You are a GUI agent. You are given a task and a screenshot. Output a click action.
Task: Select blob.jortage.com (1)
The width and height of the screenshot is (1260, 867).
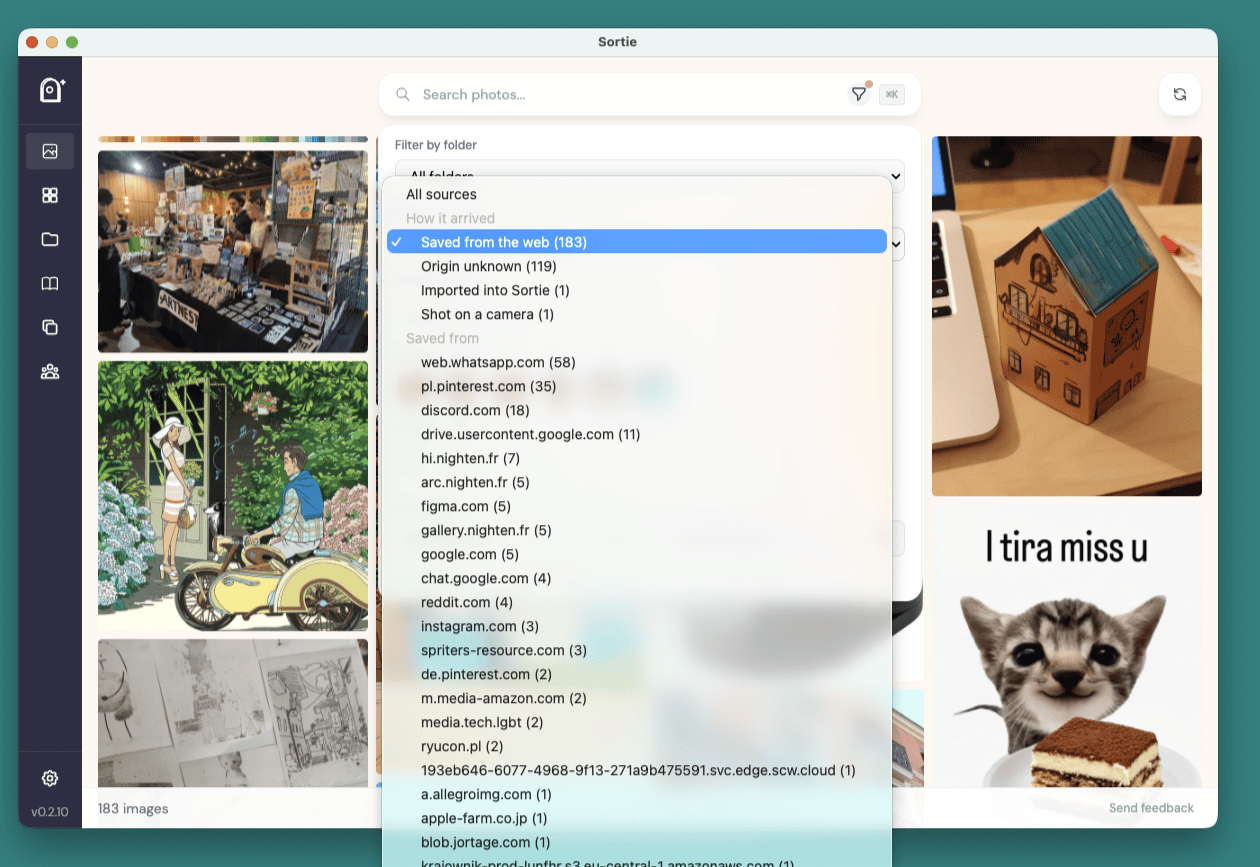(x=637, y=842)
